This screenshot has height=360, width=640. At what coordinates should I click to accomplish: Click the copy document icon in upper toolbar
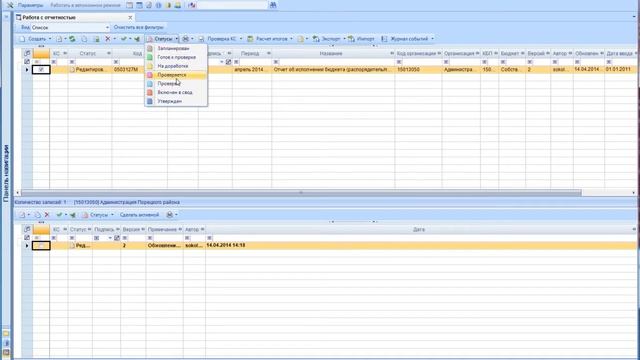(84, 39)
